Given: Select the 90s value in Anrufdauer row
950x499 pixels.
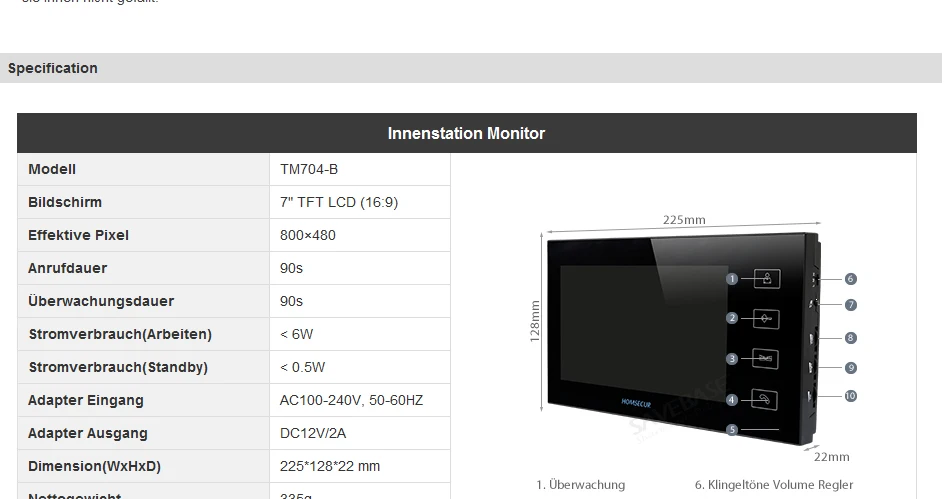Looking at the screenshot, I should [x=291, y=268].
